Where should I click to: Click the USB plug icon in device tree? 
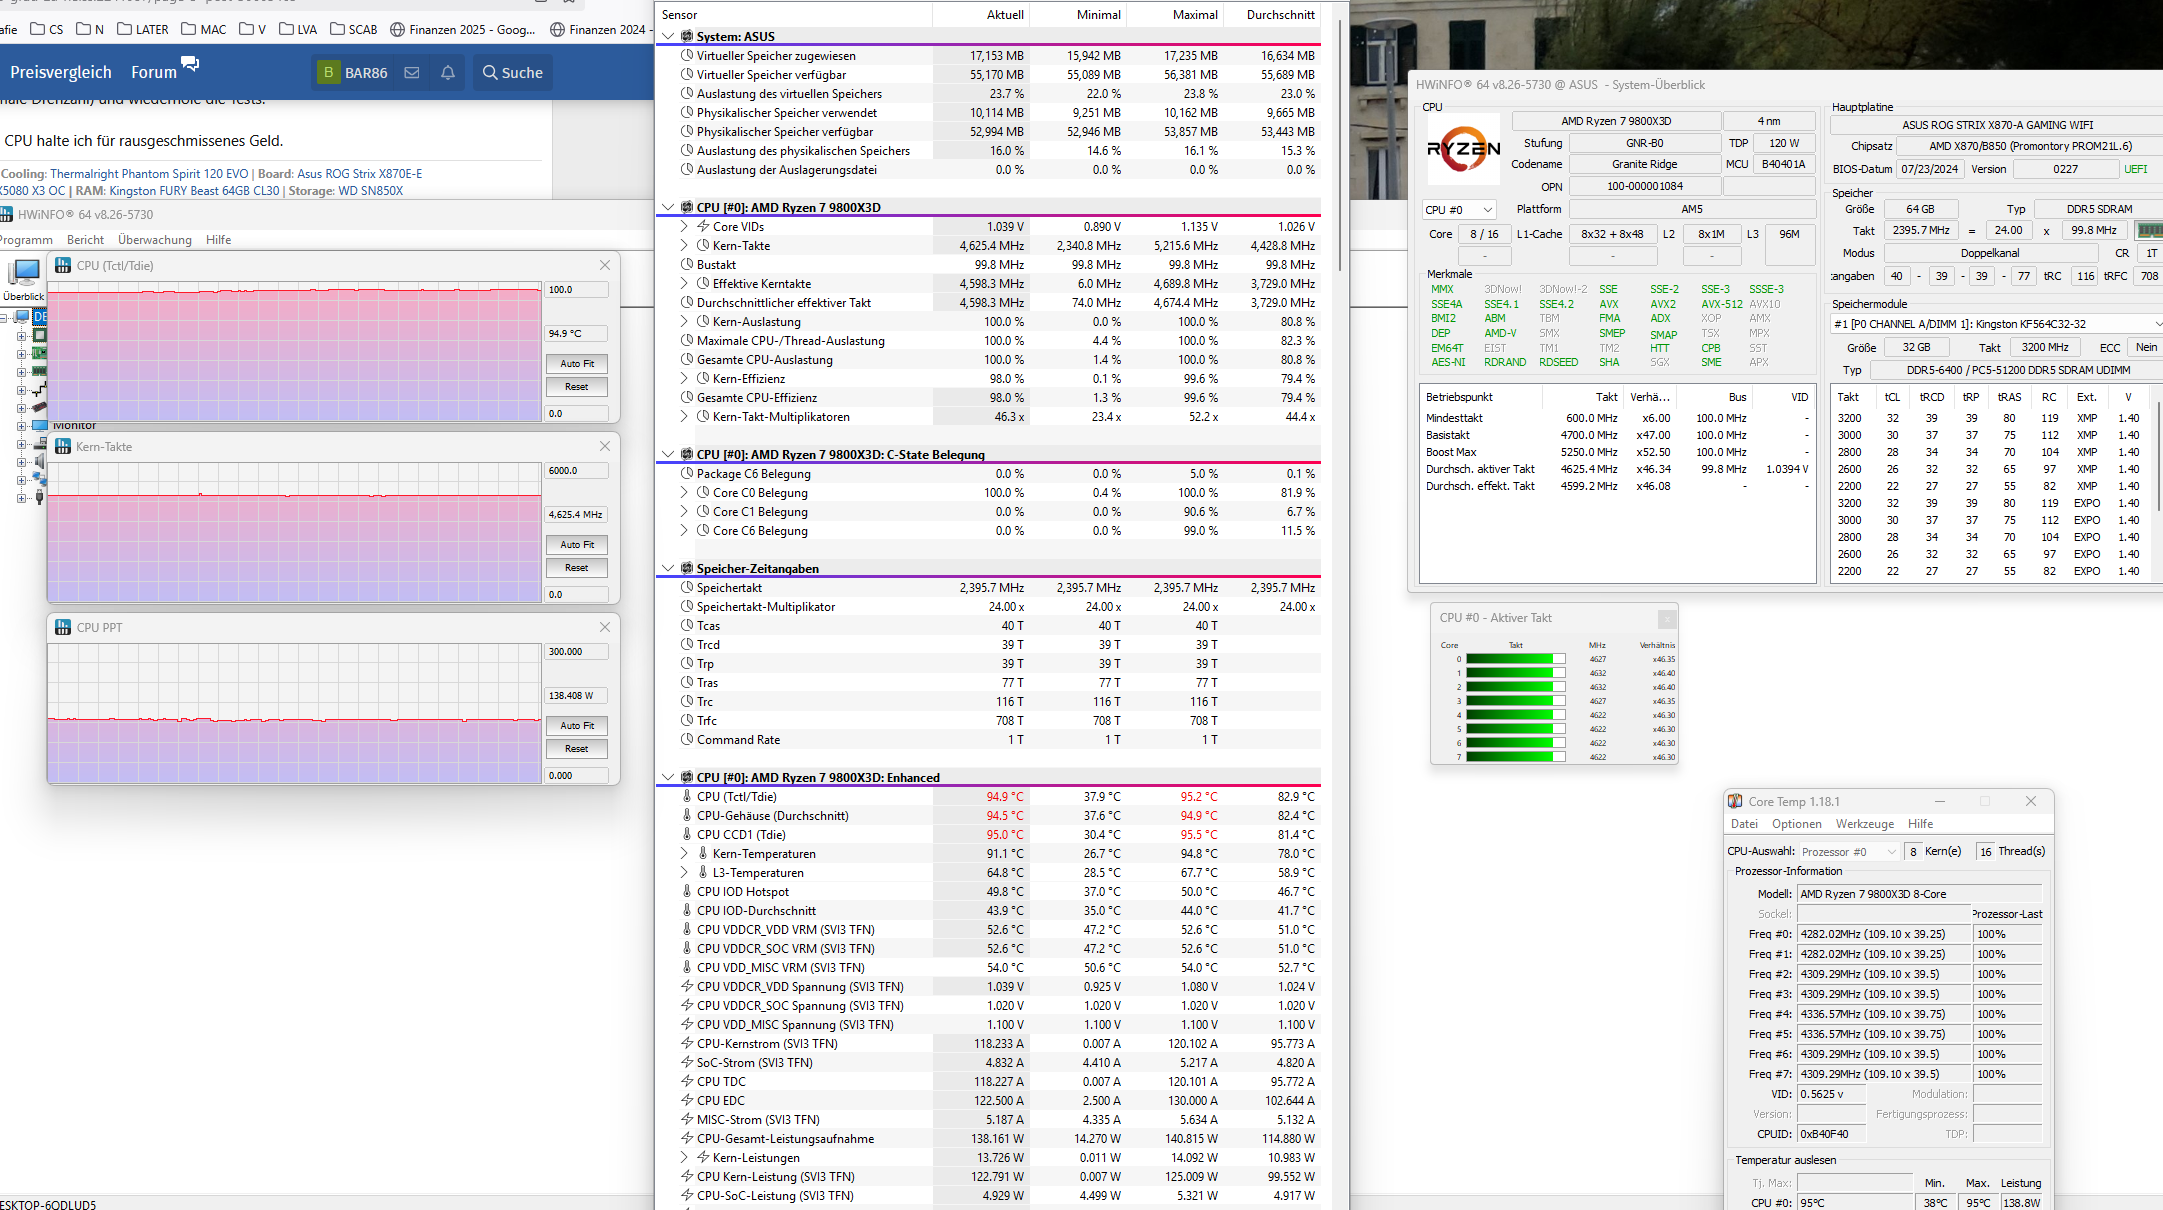tap(40, 497)
